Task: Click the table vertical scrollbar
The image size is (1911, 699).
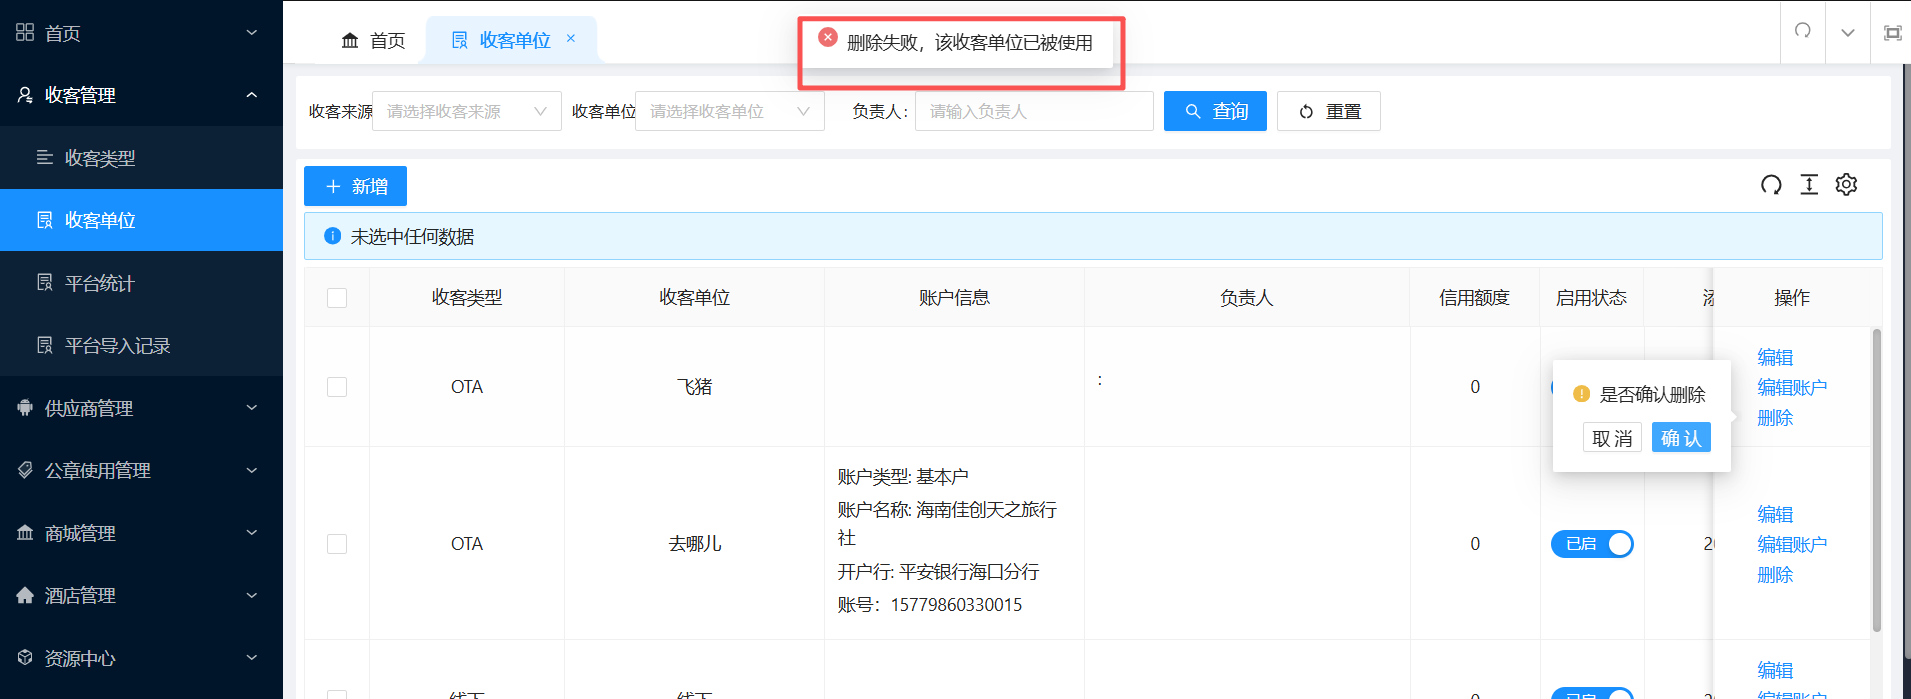Action: pyautogui.click(x=1876, y=480)
